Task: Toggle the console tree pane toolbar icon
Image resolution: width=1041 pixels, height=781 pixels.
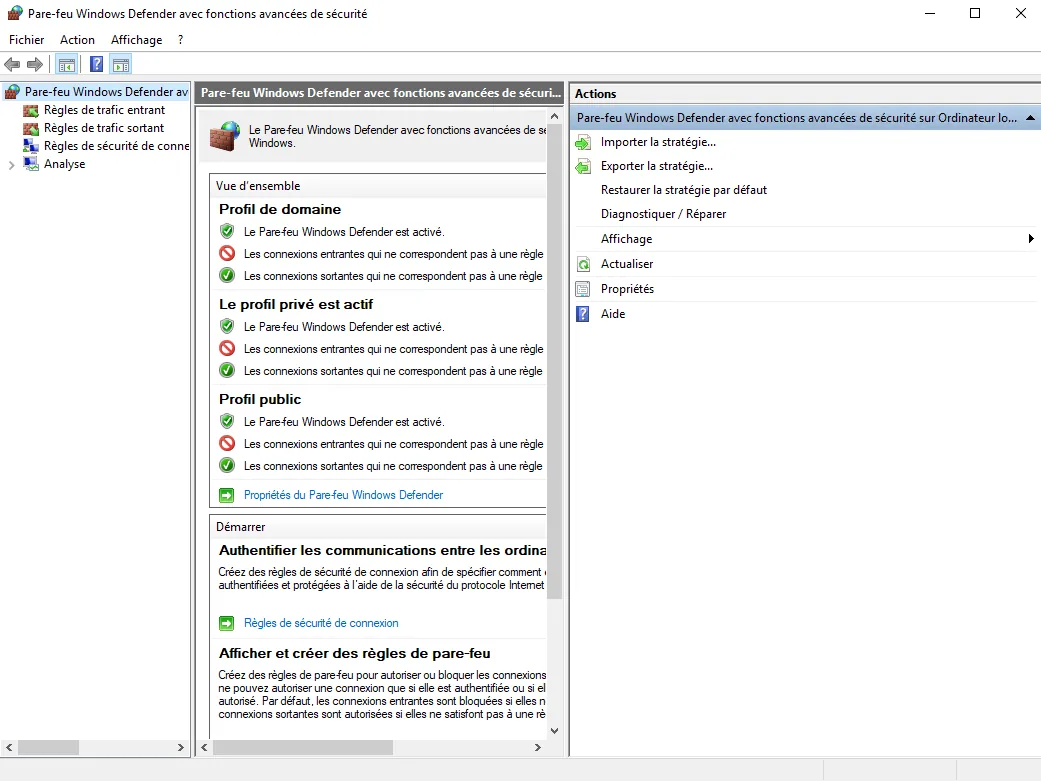Action: tap(67, 64)
